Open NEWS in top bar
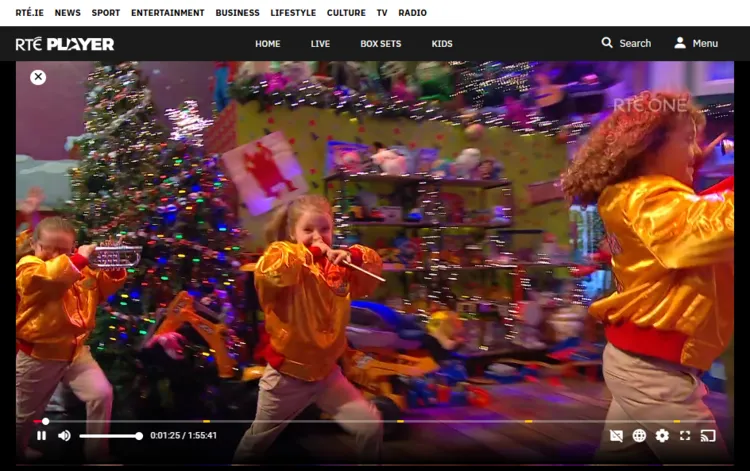 [67, 13]
